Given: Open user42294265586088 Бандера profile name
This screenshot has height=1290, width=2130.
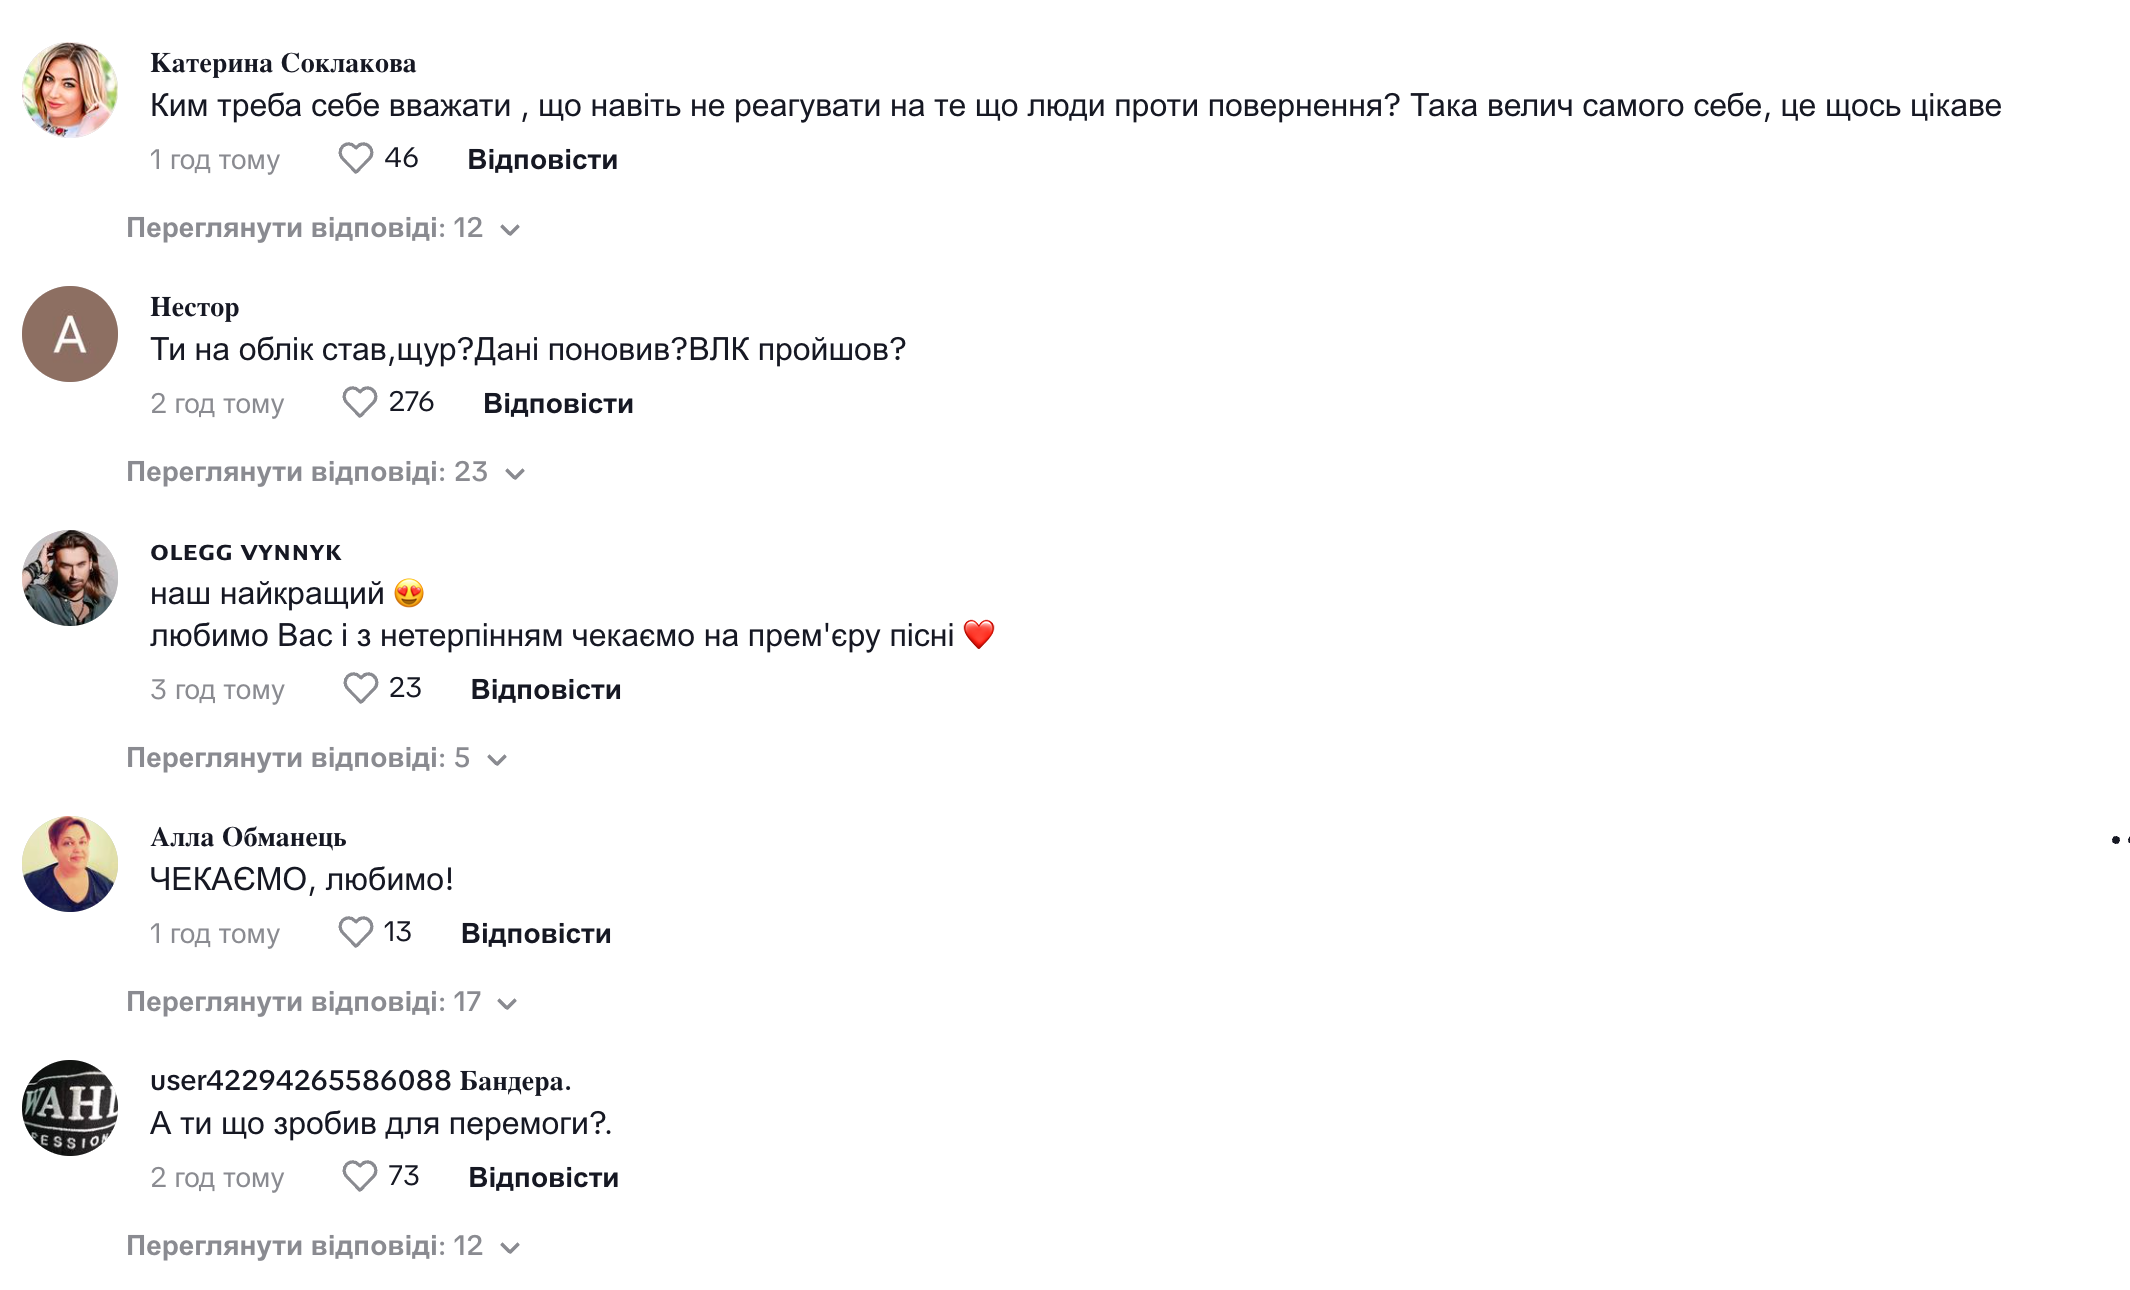Looking at the screenshot, I should [360, 1081].
